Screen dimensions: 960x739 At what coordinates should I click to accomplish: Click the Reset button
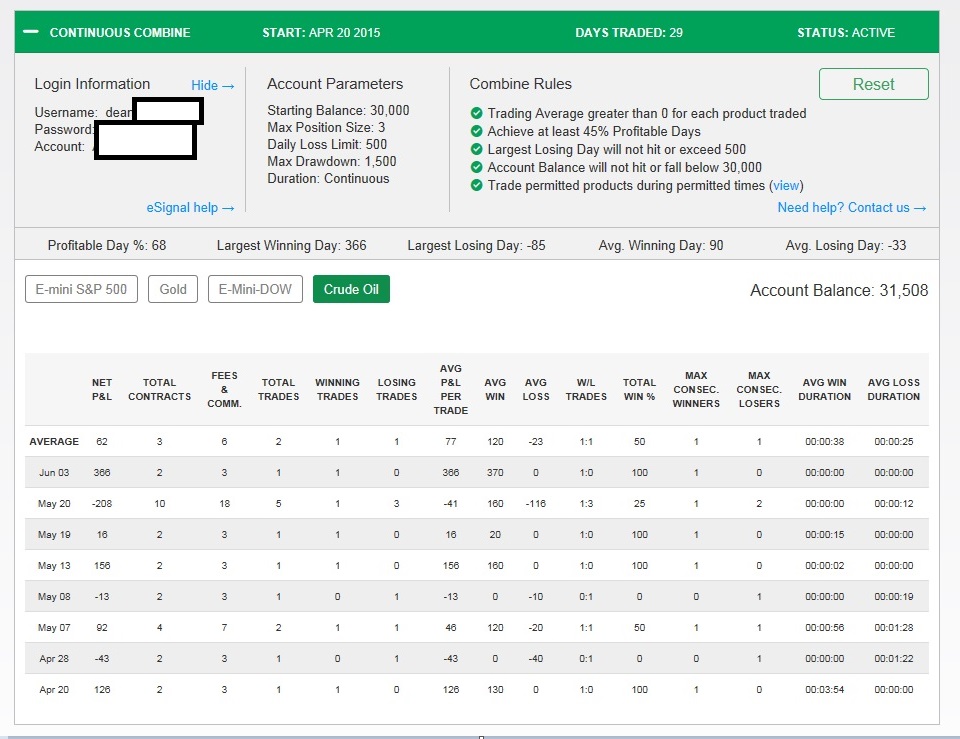click(x=873, y=84)
